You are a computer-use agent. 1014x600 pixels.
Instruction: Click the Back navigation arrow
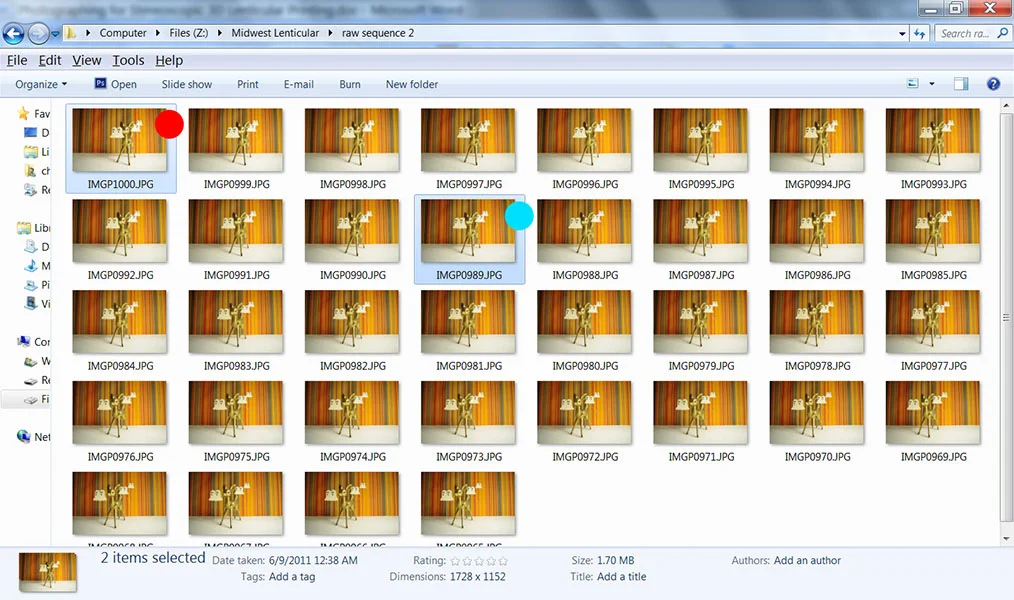pyautogui.click(x=13, y=32)
